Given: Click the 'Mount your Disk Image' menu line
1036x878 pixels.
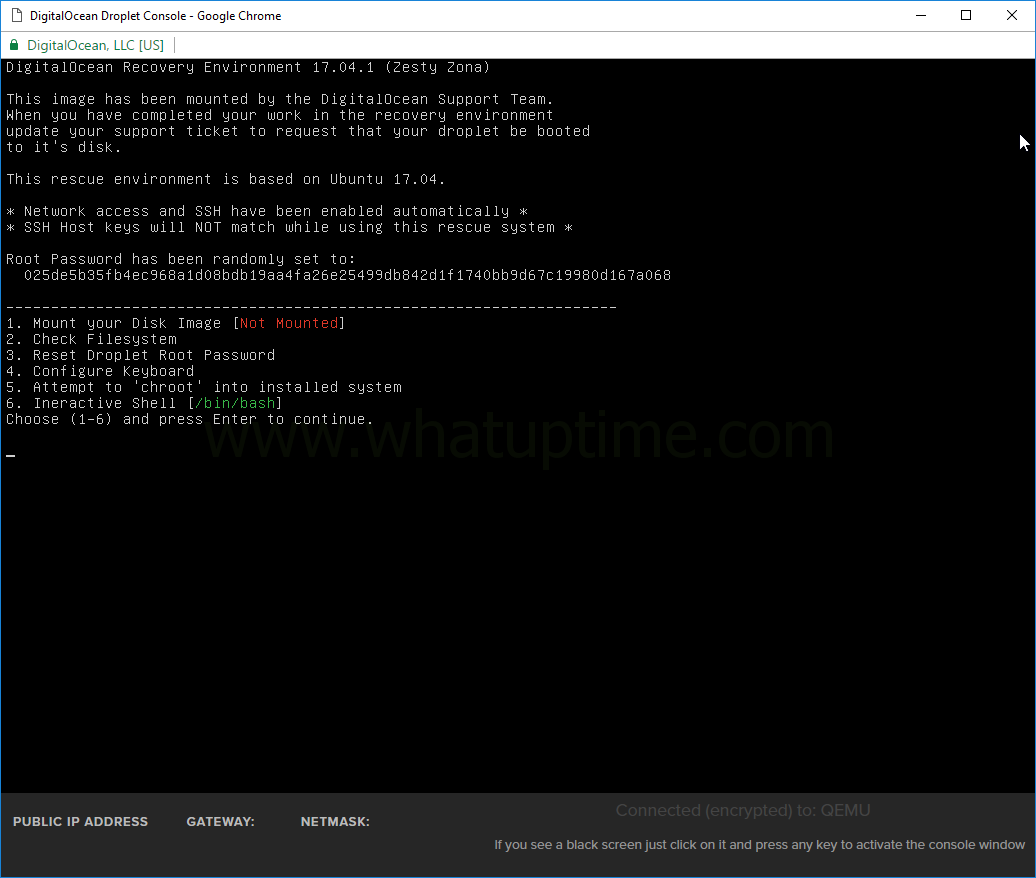Looking at the screenshot, I should coord(176,323).
